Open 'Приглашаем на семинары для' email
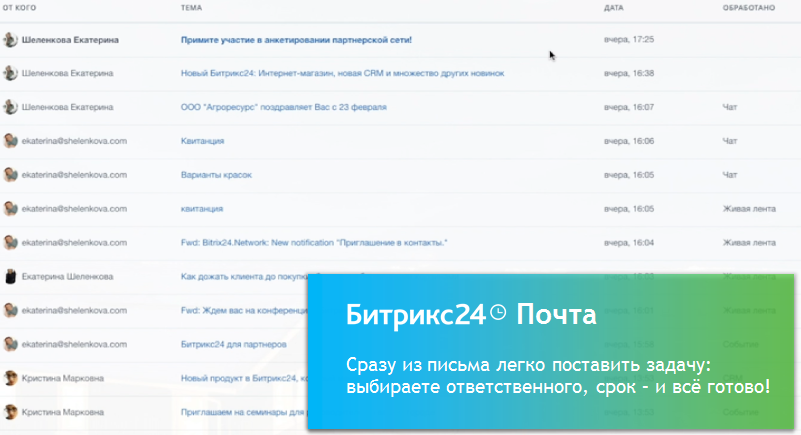This screenshot has width=801, height=435. point(244,412)
